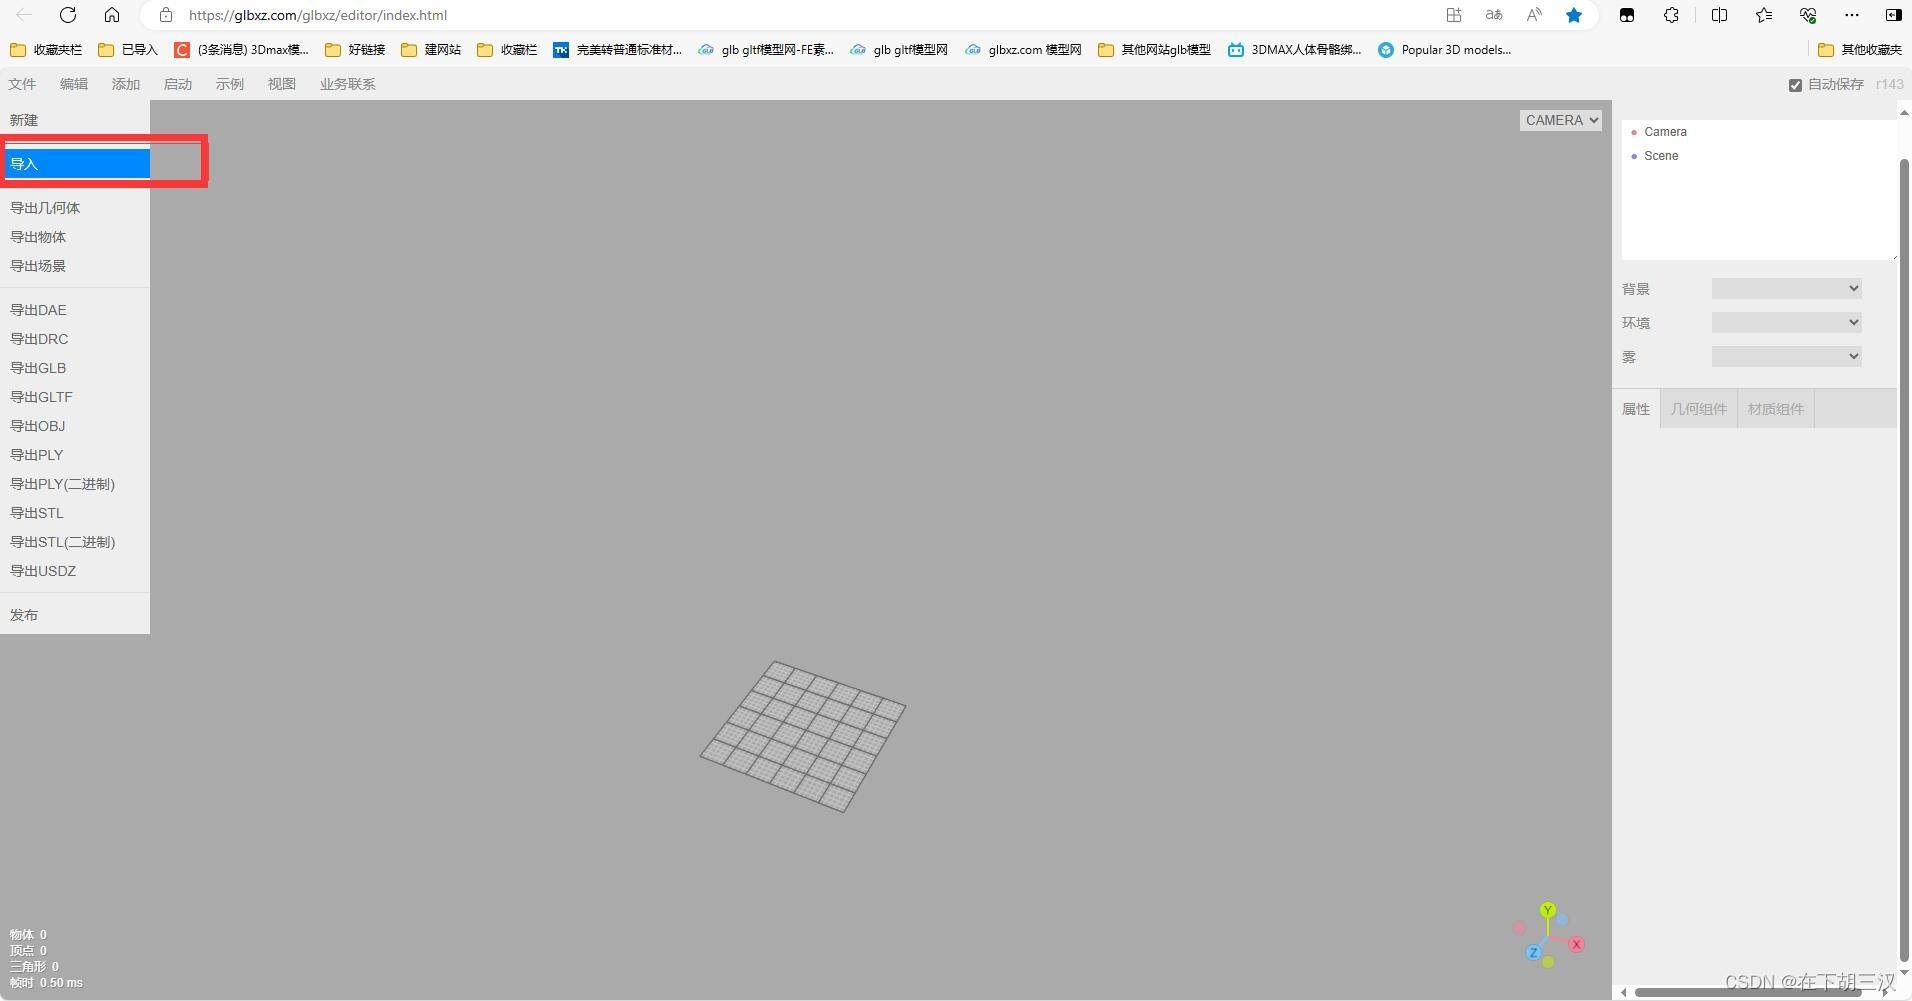Choose 导出物体 menu entry
The image size is (1912, 1001).
pos(75,237)
